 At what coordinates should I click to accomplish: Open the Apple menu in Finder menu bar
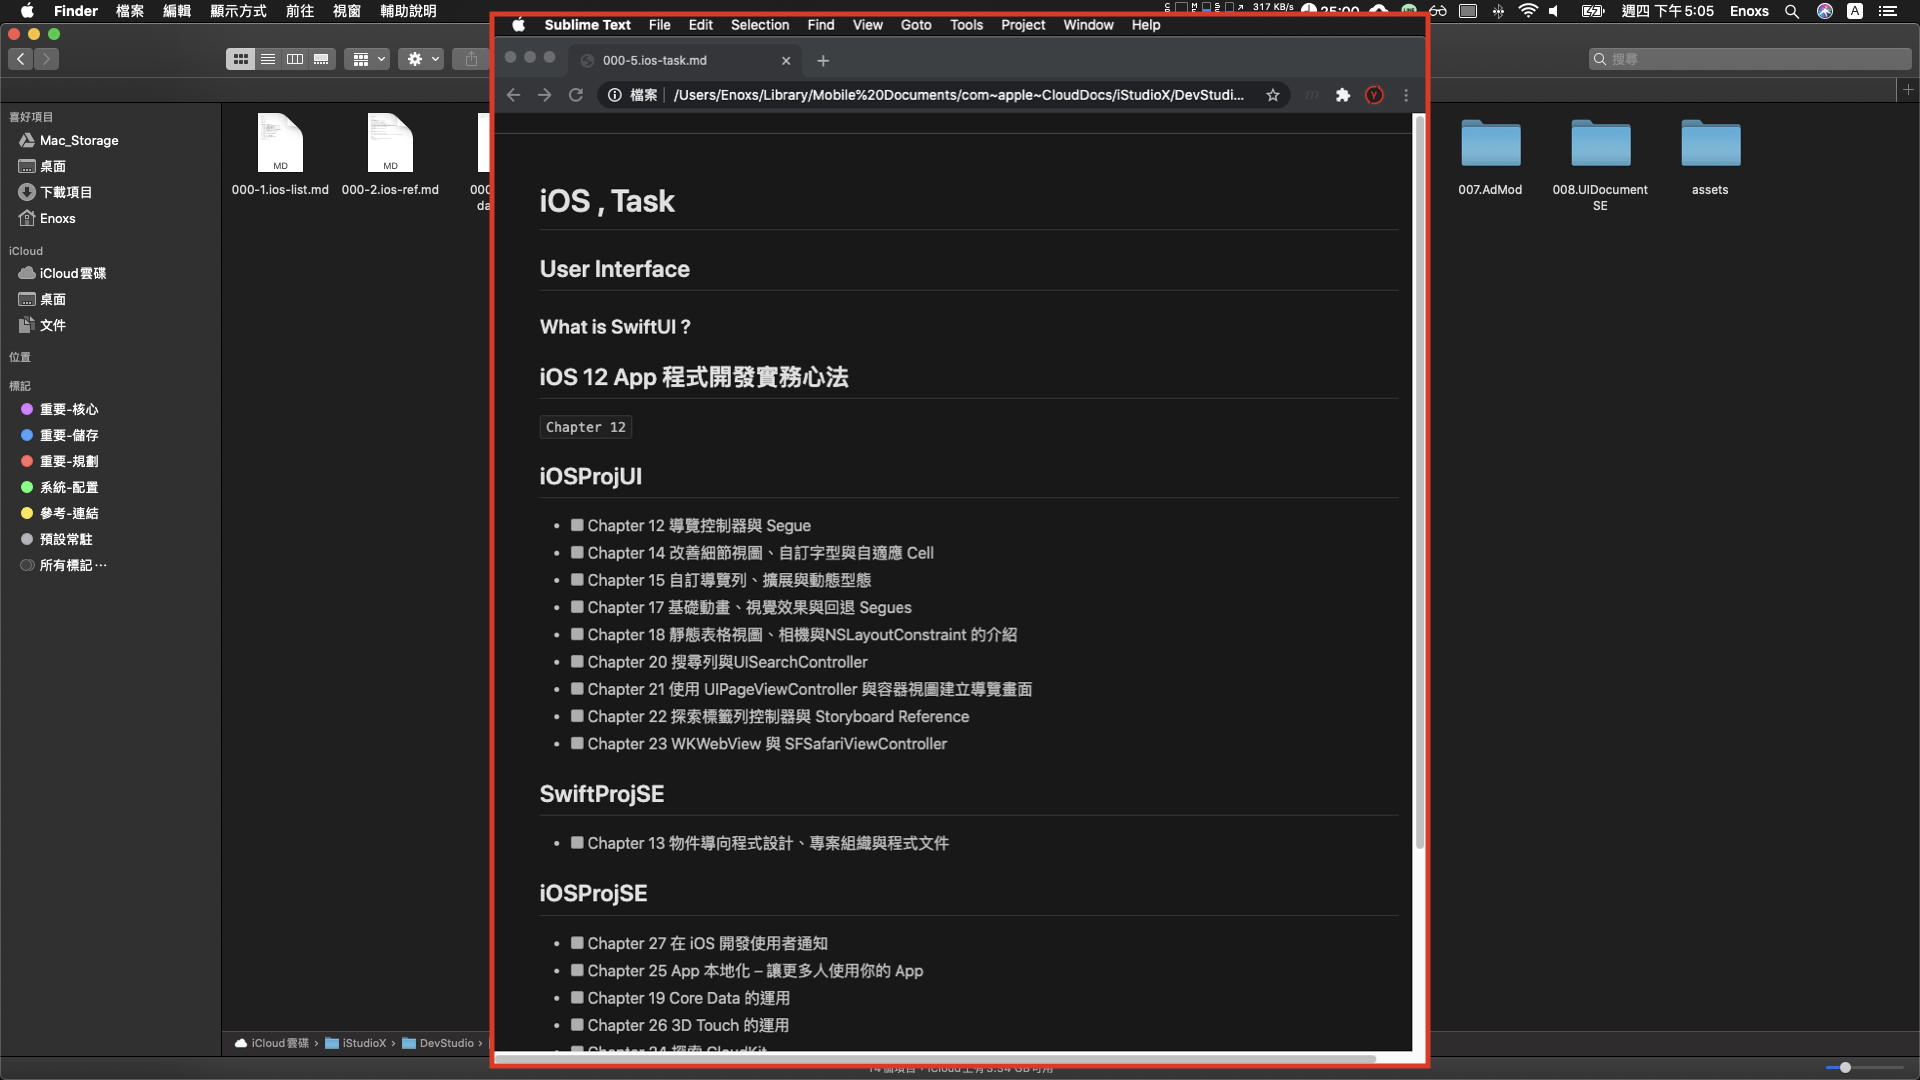click(x=27, y=11)
